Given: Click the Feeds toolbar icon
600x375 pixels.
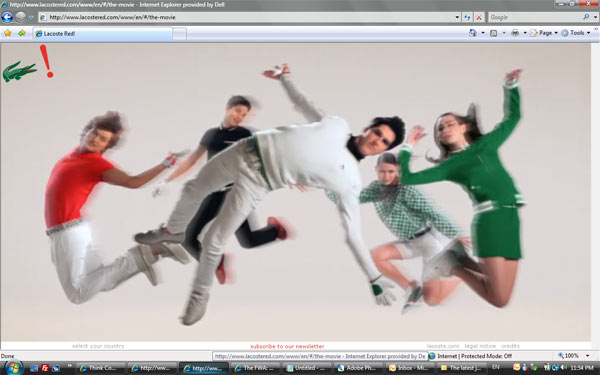Looking at the screenshot, I should tap(494, 33).
